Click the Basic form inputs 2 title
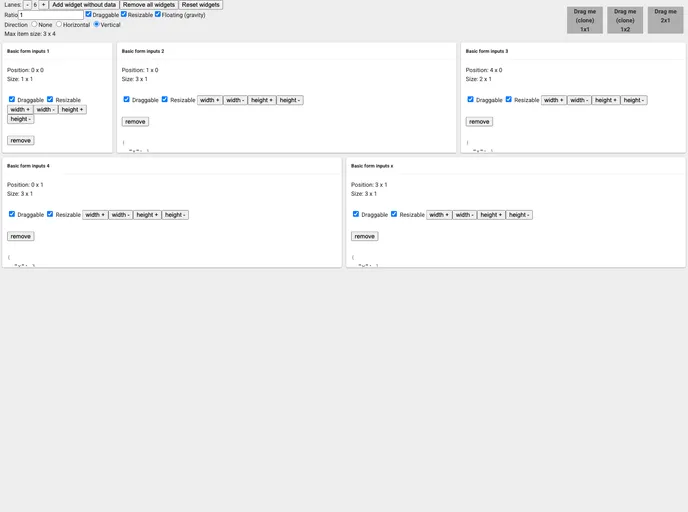 pyautogui.click(x=143, y=51)
